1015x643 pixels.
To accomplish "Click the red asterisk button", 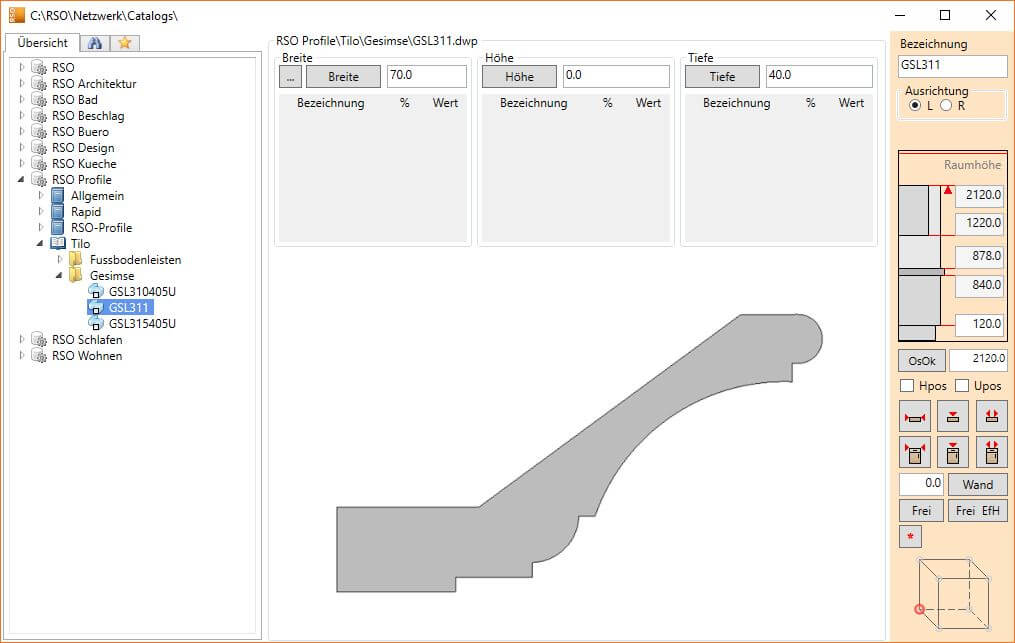I will point(910,537).
